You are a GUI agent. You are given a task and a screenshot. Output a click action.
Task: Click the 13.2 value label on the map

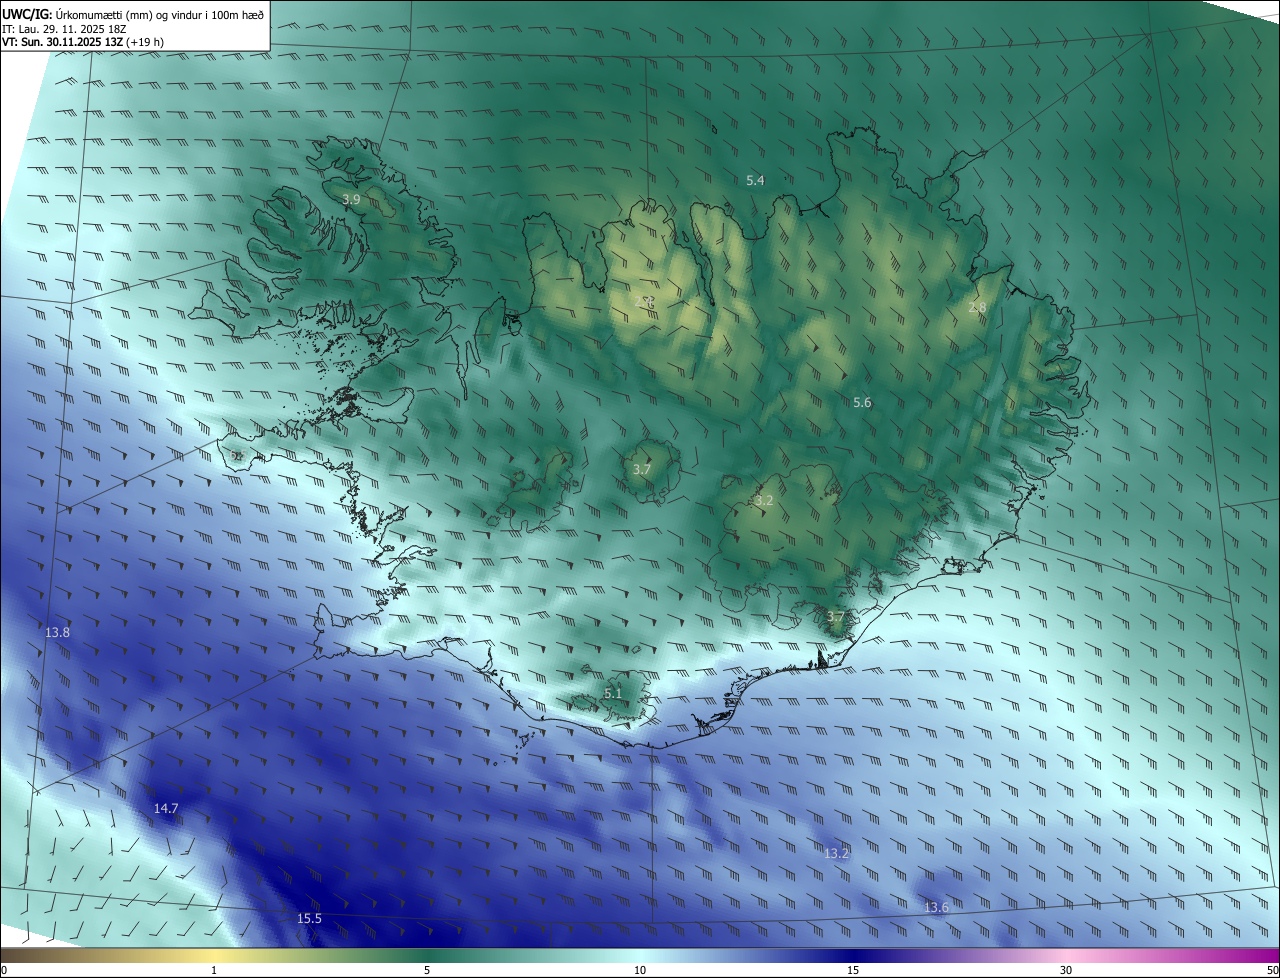click(x=837, y=853)
